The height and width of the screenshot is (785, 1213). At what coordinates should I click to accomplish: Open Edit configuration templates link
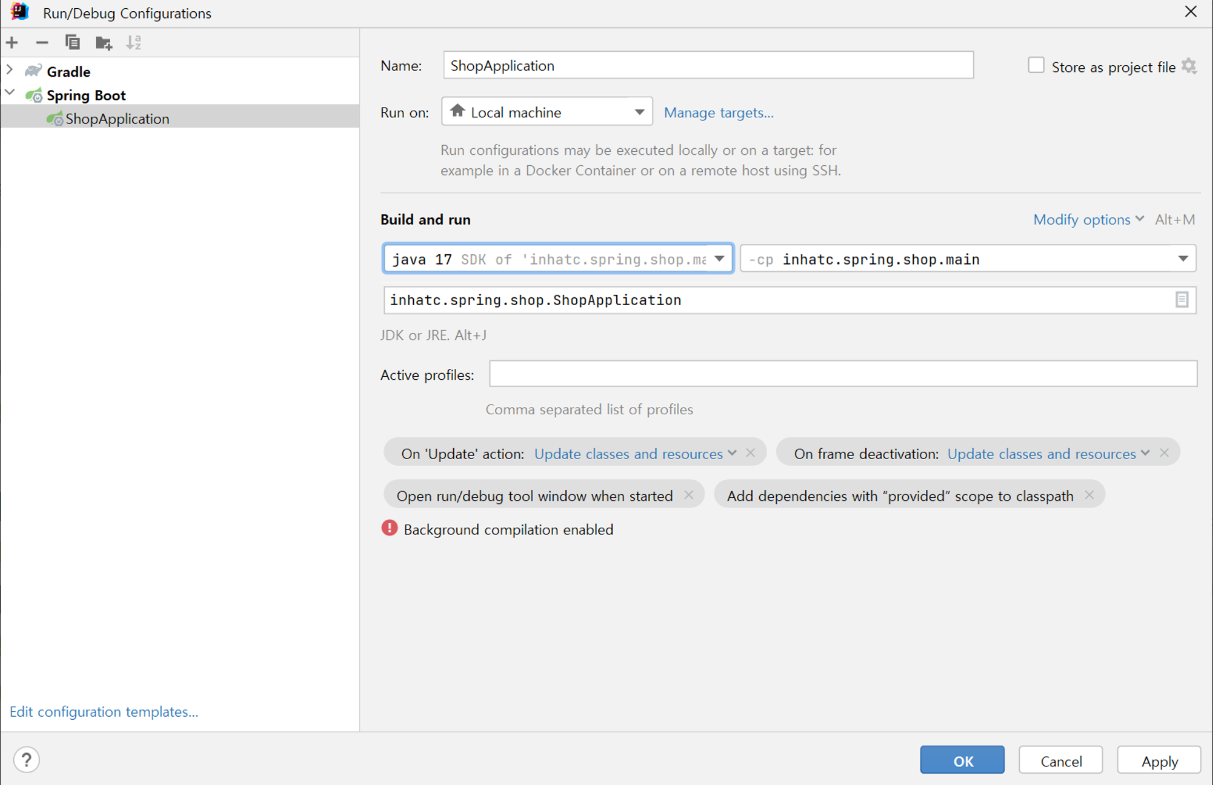(x=104, y=711)
